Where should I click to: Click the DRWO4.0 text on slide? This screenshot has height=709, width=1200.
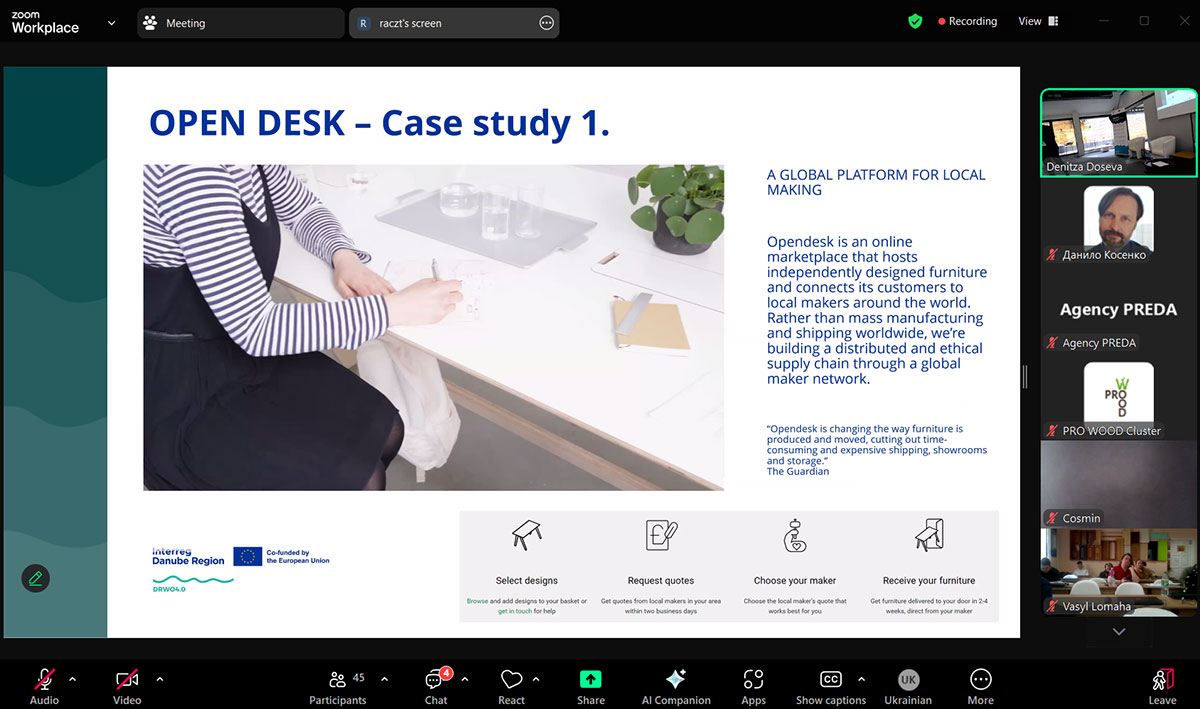click(x=169, y=589)
